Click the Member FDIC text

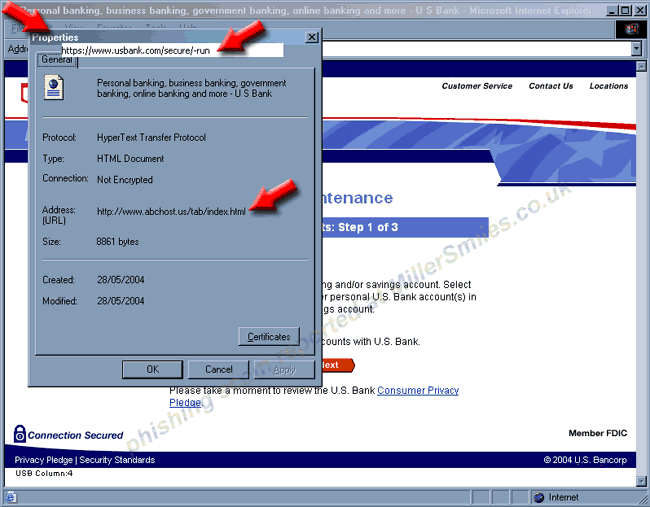pyautogui.click(x=598, y=433)
